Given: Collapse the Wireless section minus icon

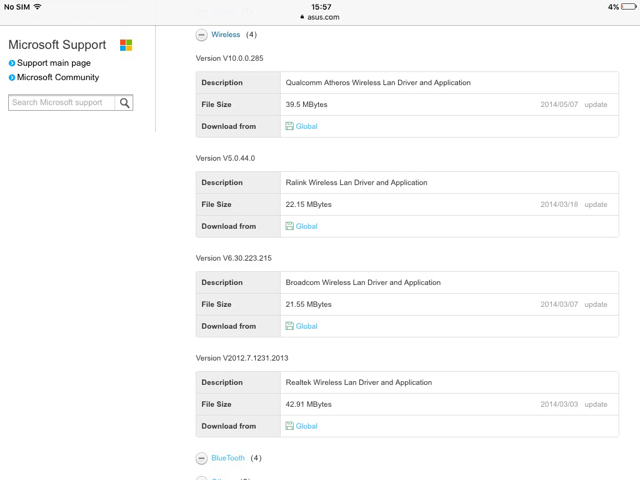Looking at the screenshot, I should (201, 35).
